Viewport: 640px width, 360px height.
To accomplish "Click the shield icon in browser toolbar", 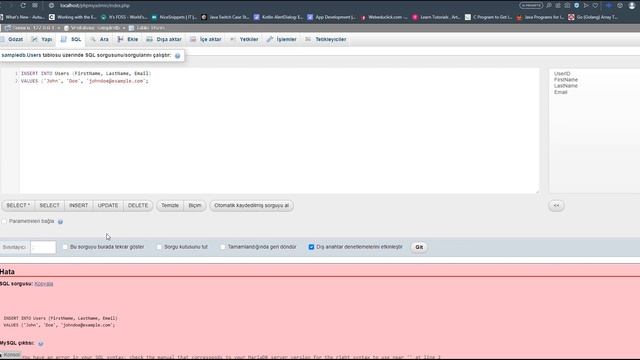I will (576, 5).
